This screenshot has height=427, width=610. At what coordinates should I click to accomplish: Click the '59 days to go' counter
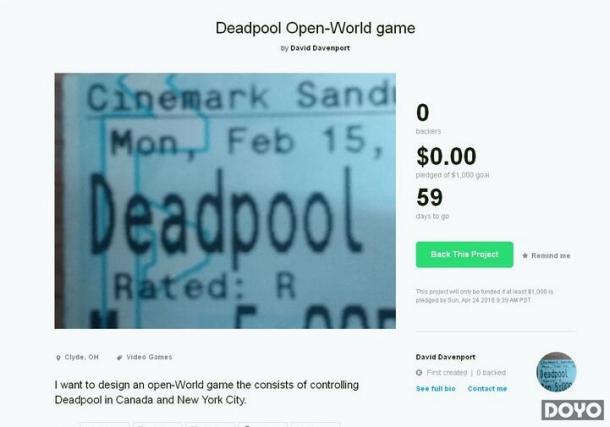pyautogui.click(x=432, y=203)
